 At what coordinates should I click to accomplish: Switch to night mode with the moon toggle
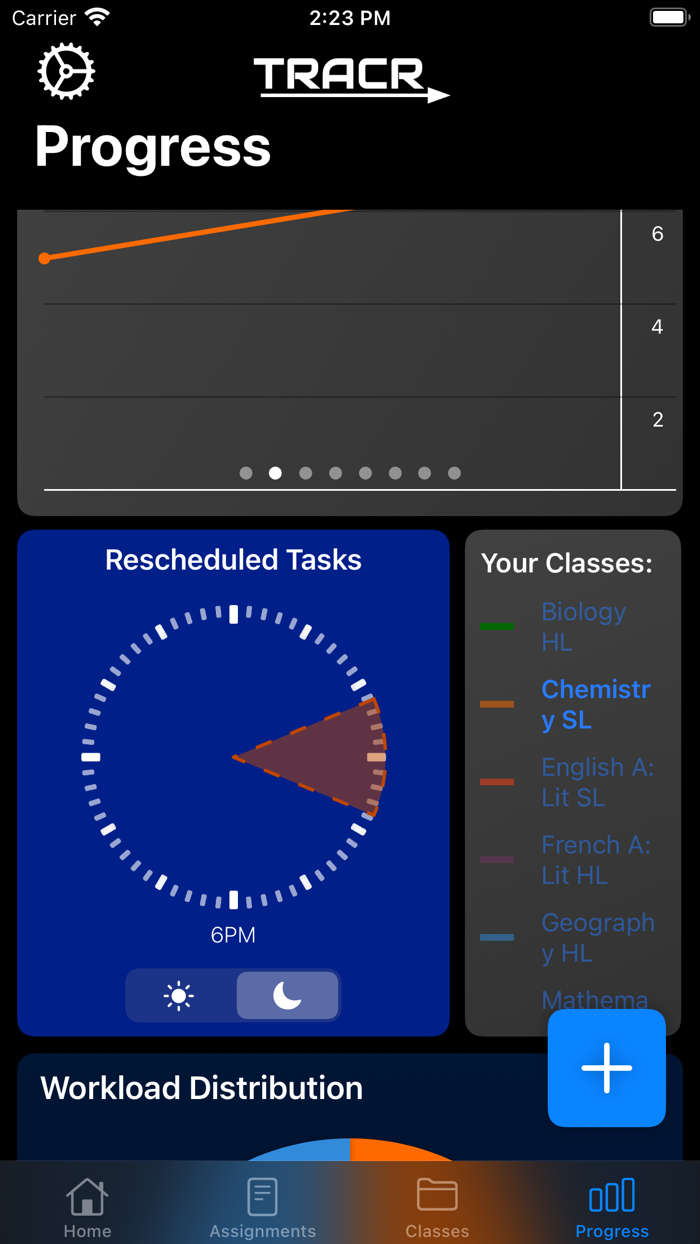point(287,995)
